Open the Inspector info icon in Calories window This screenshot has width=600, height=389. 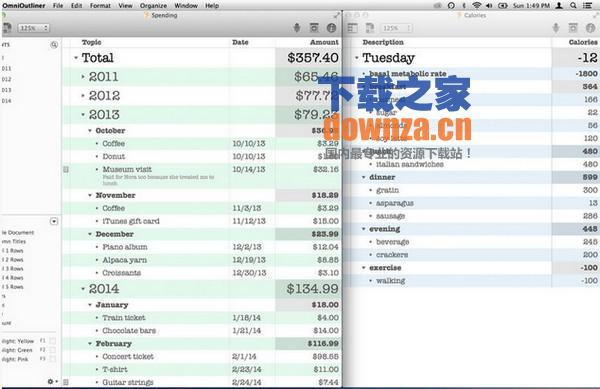(x=590, y=28)
